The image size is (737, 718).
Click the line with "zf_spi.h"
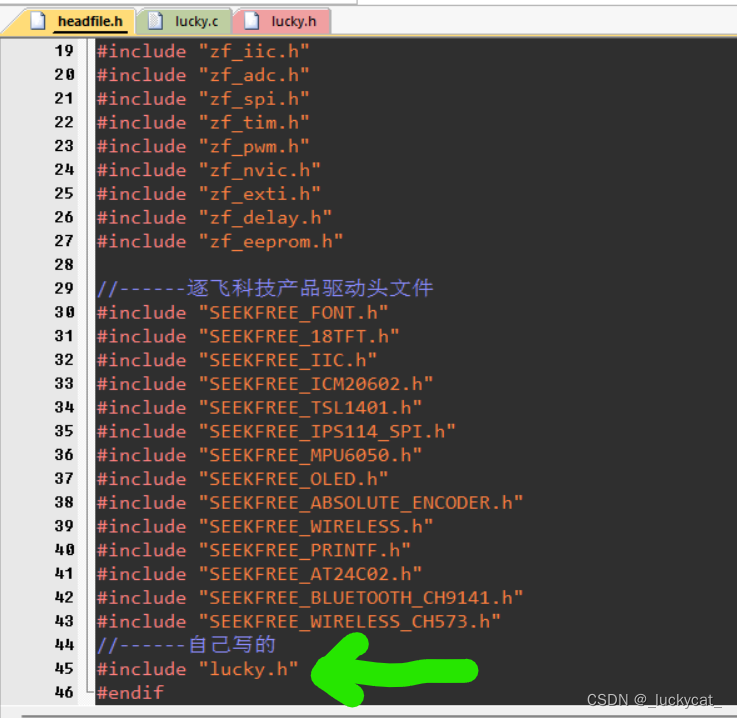tap(203, 99)
